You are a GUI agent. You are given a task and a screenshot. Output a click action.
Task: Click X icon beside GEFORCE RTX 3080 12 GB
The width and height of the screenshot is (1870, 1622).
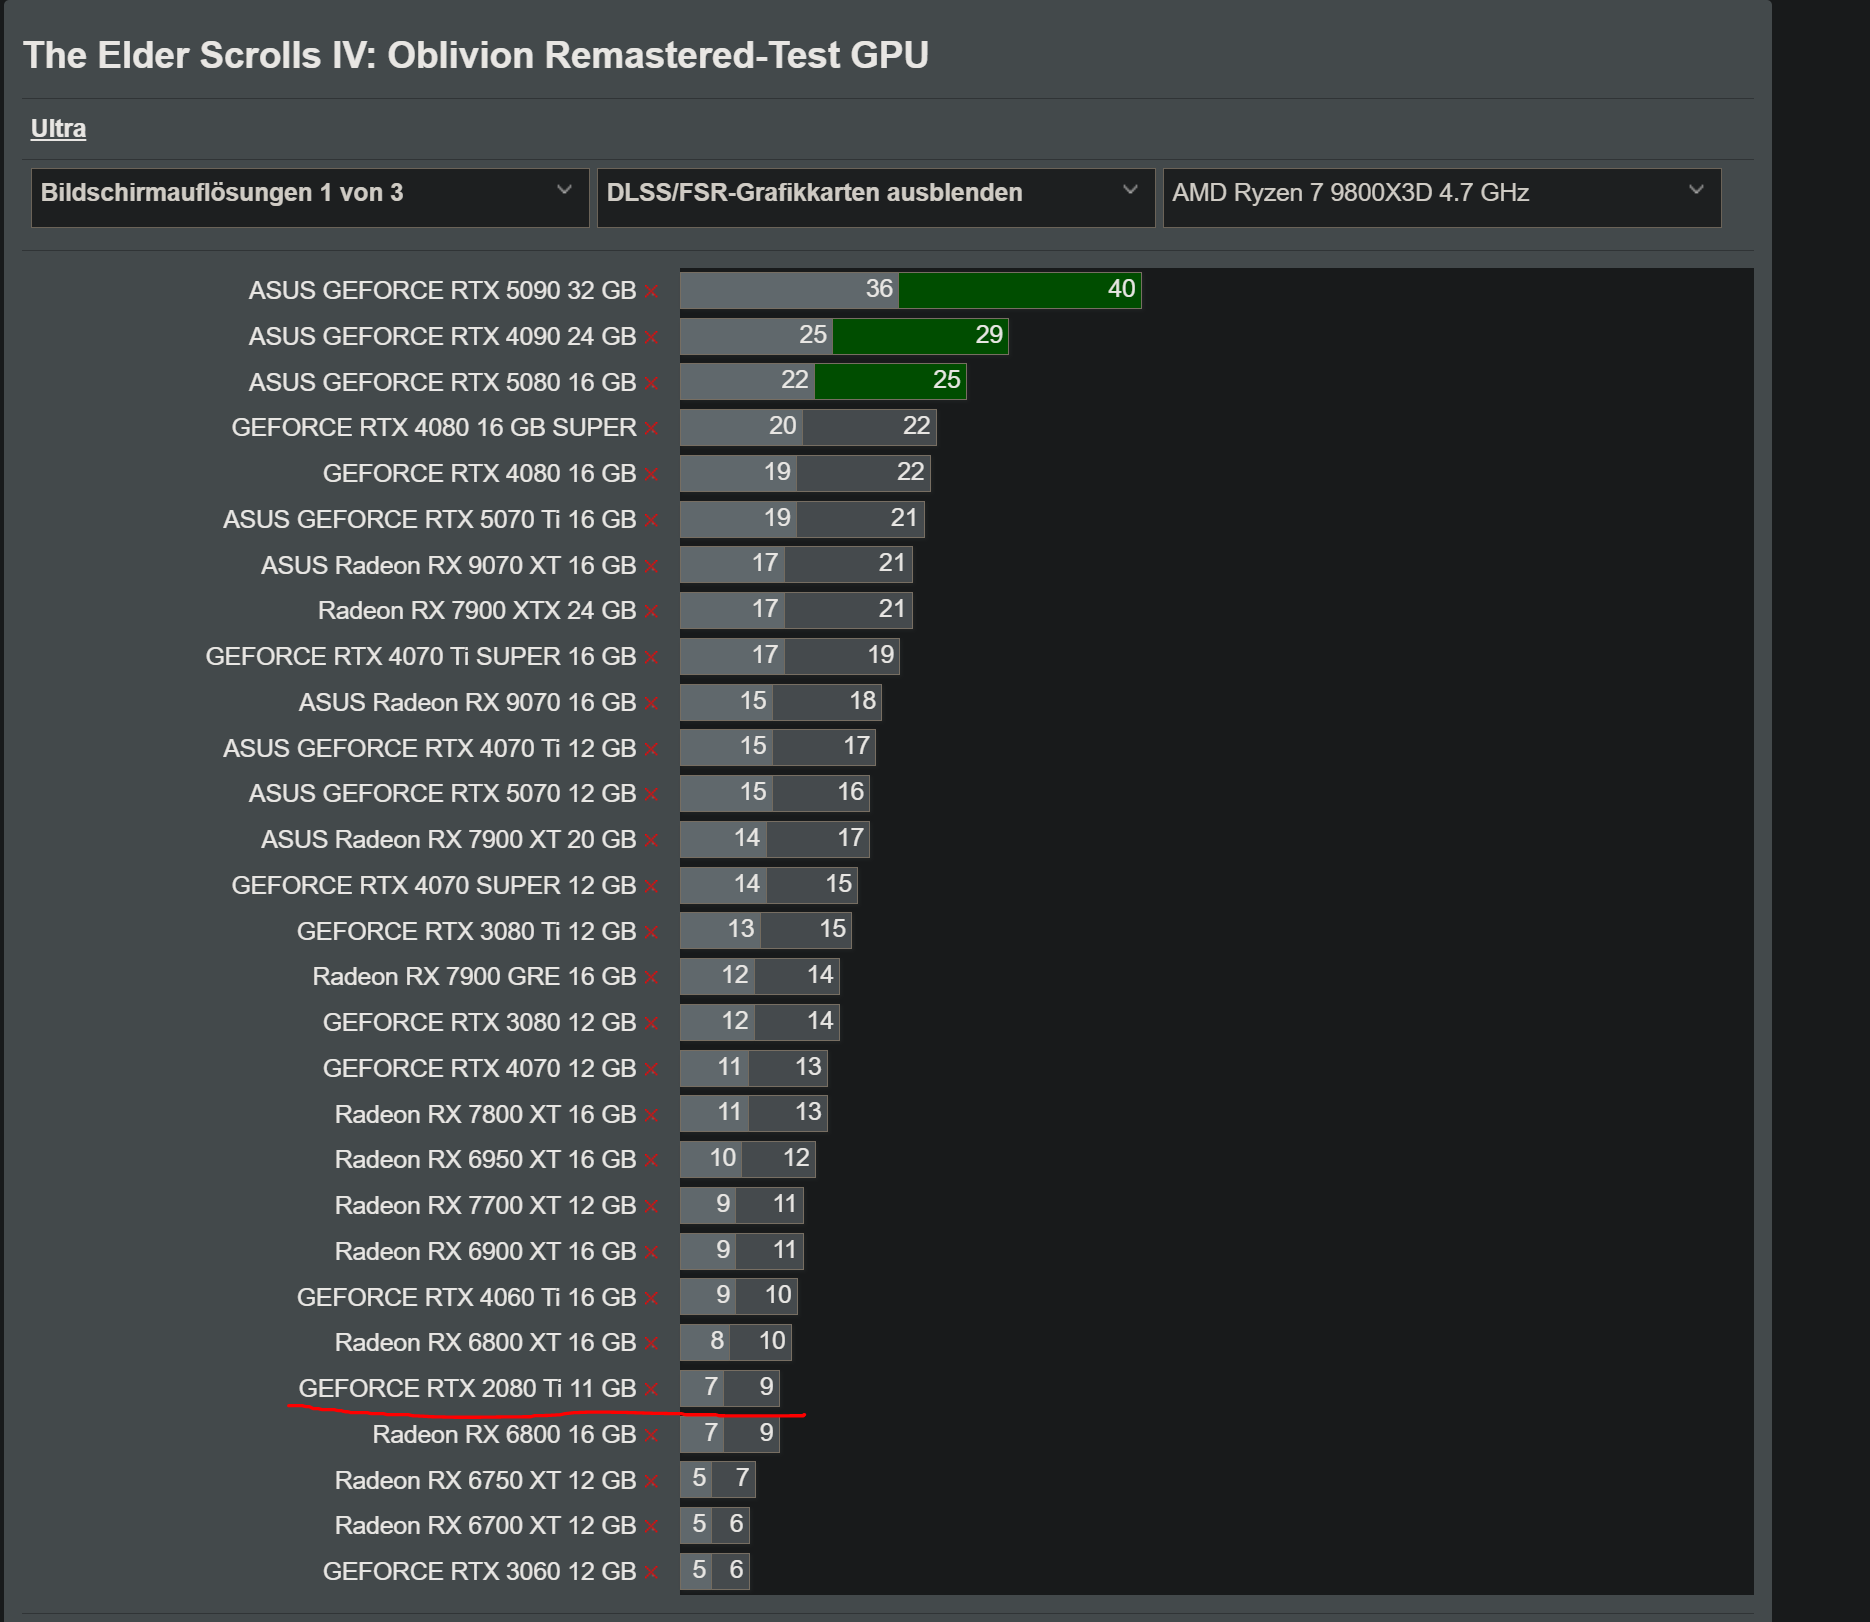tap(652, 1024)
